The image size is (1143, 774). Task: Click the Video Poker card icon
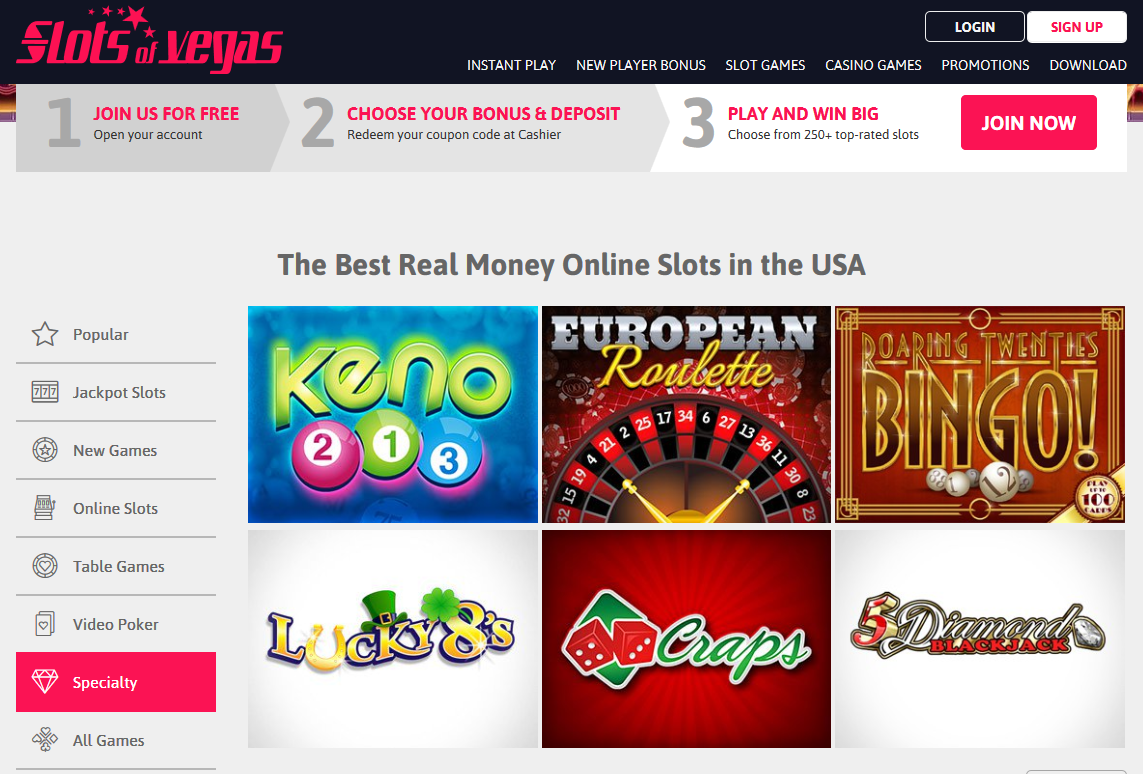(x=44, y=624)
